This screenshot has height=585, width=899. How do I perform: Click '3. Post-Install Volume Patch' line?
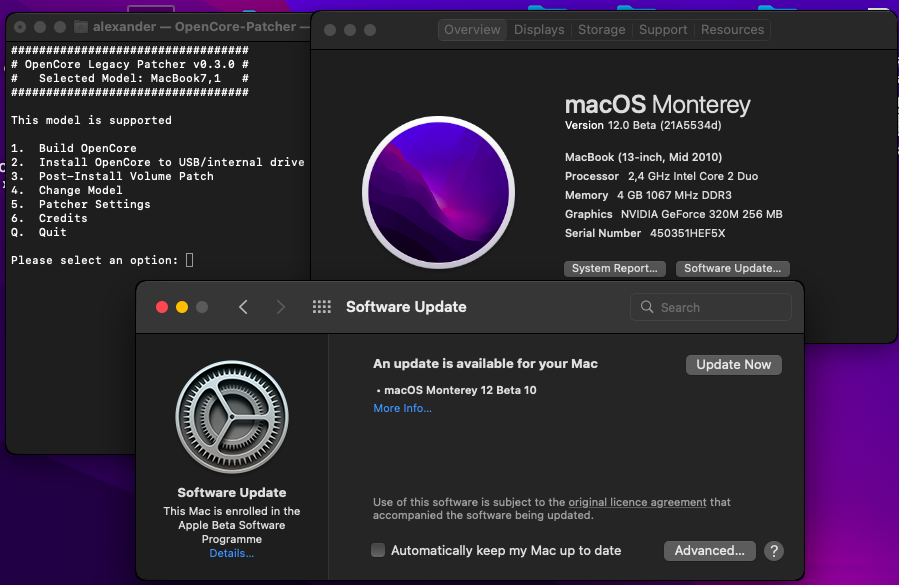click(112, 176)
